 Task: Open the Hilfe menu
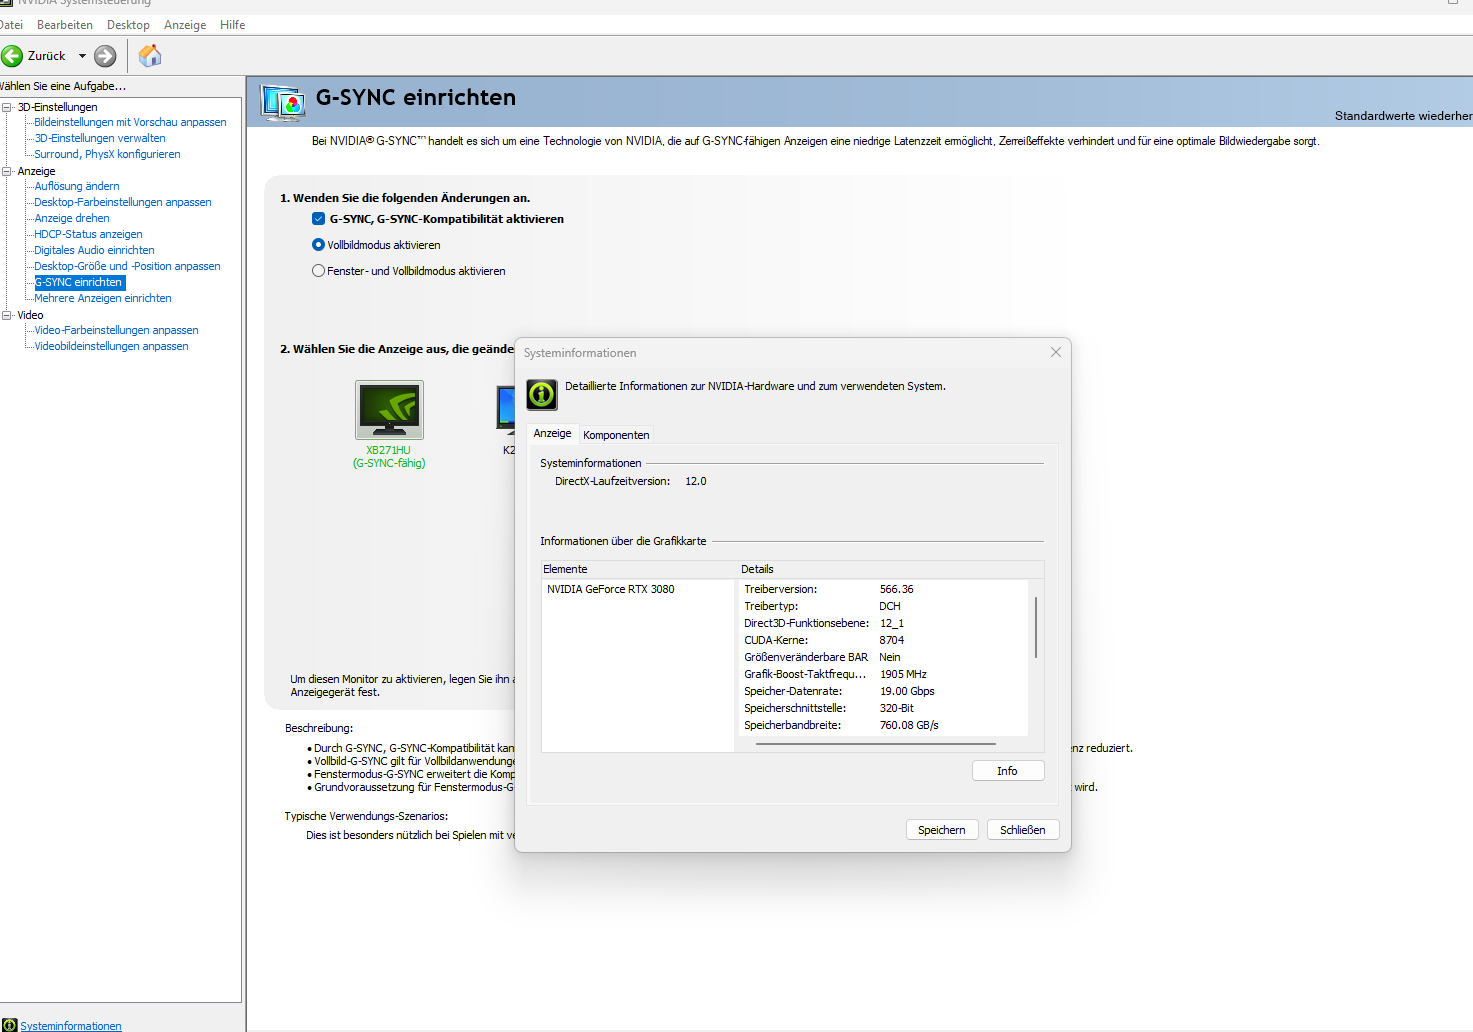pos(233,25)
